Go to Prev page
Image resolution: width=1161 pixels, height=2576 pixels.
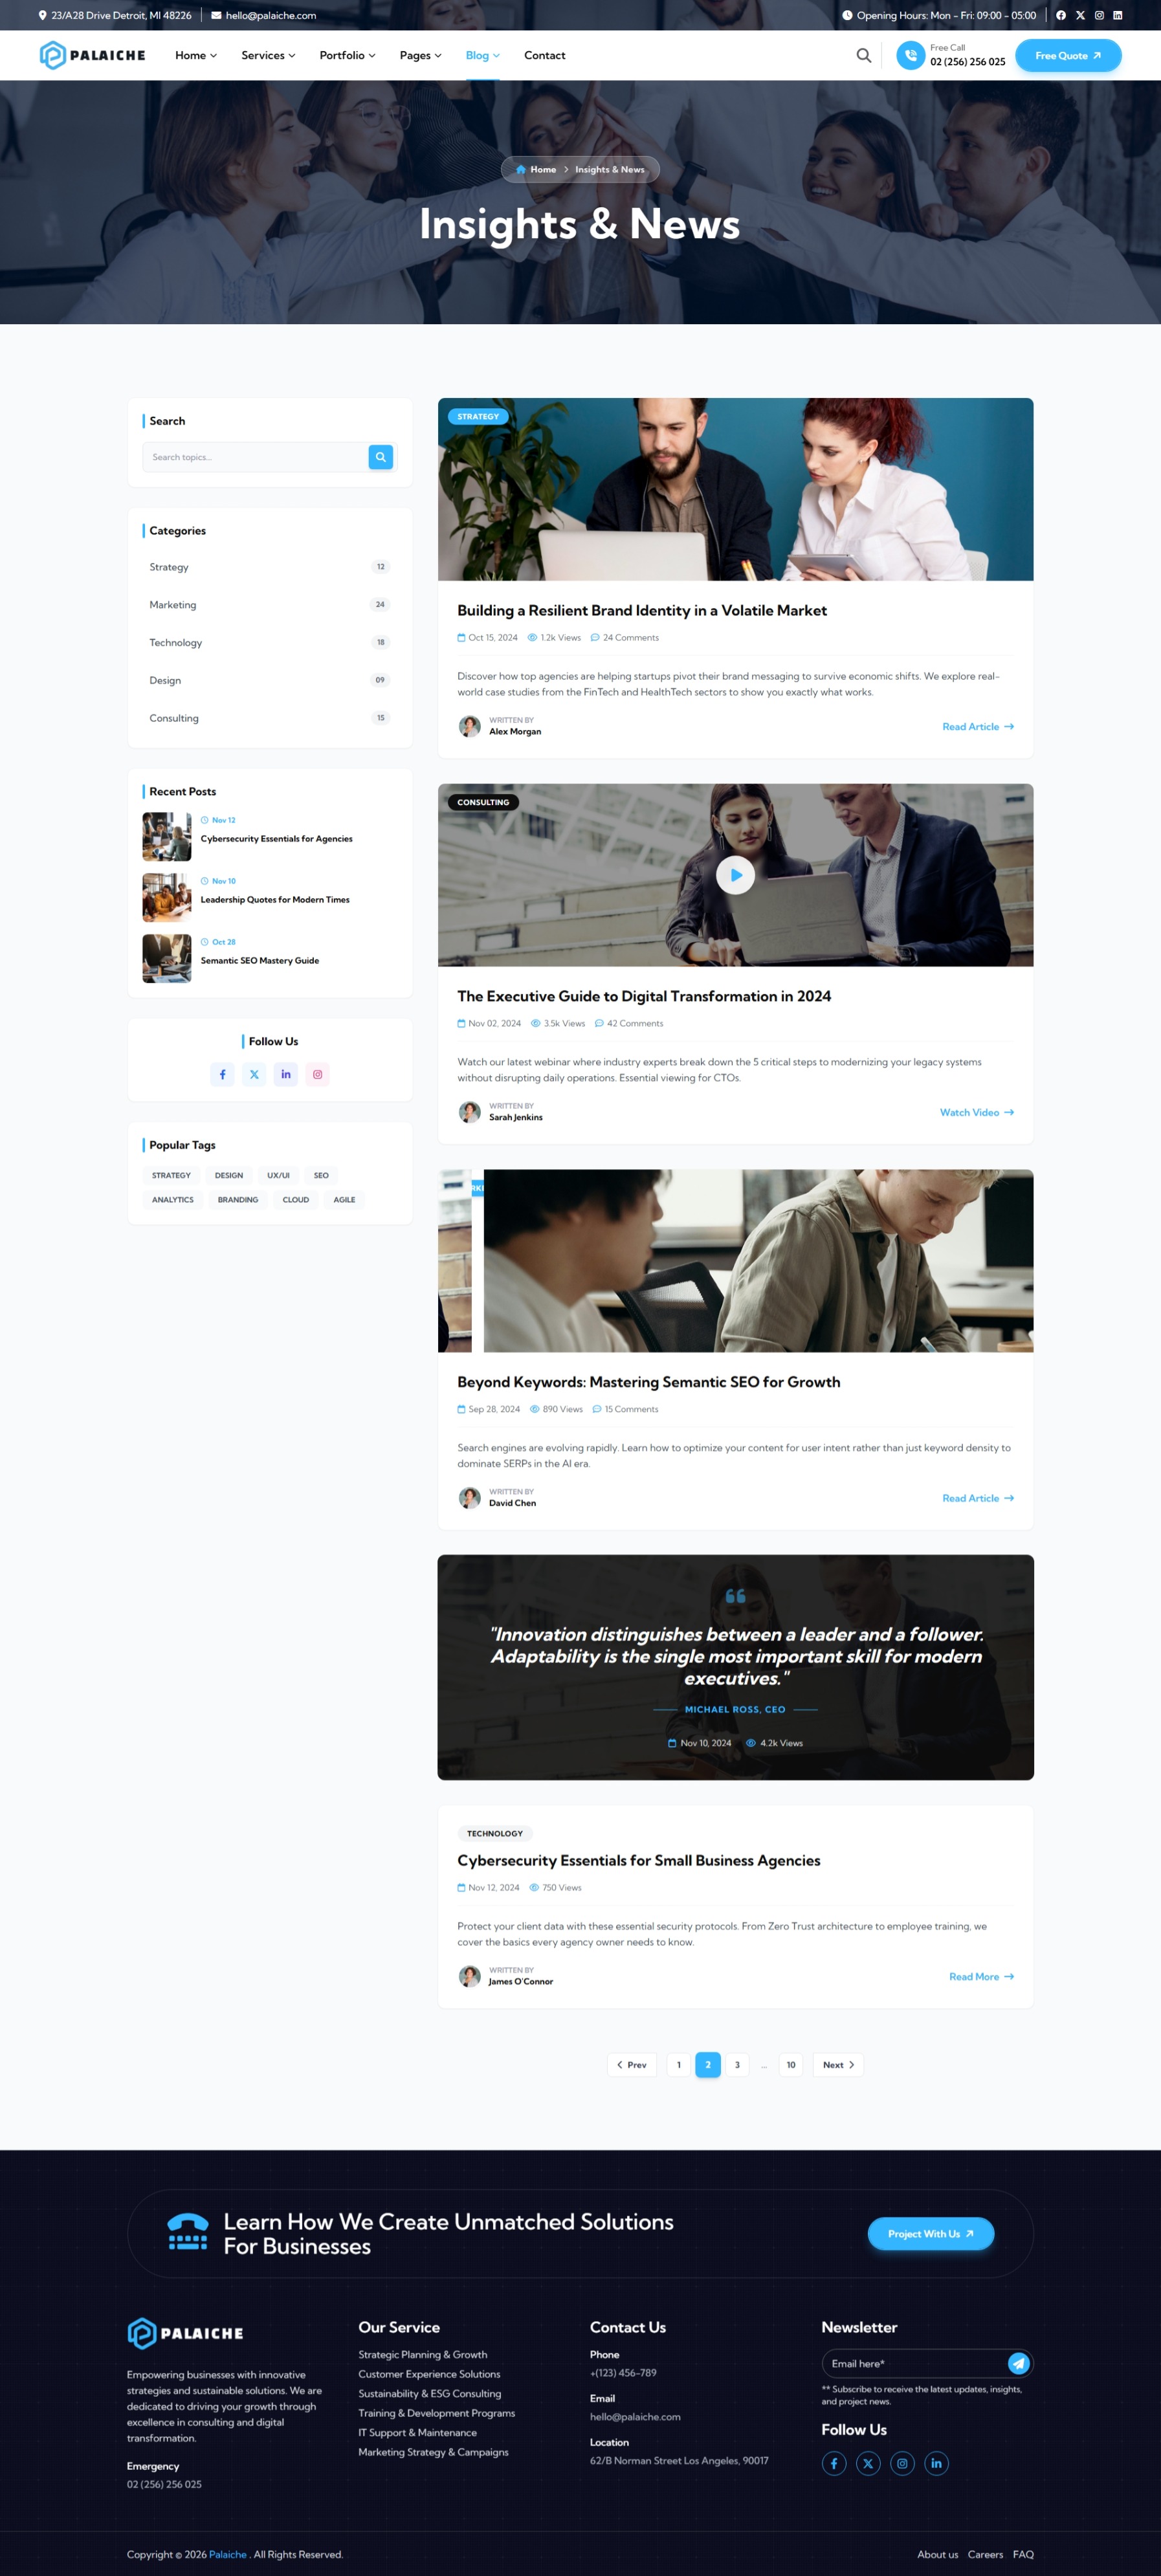click(632, 2065)
